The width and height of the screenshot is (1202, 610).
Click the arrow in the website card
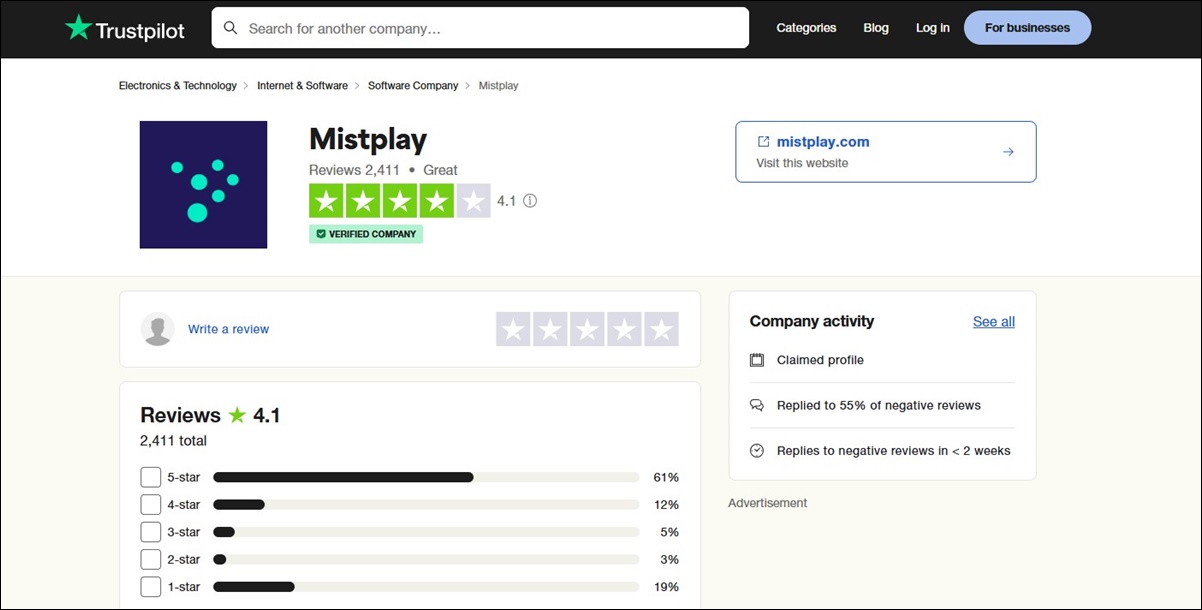(x=1008, y=152)
